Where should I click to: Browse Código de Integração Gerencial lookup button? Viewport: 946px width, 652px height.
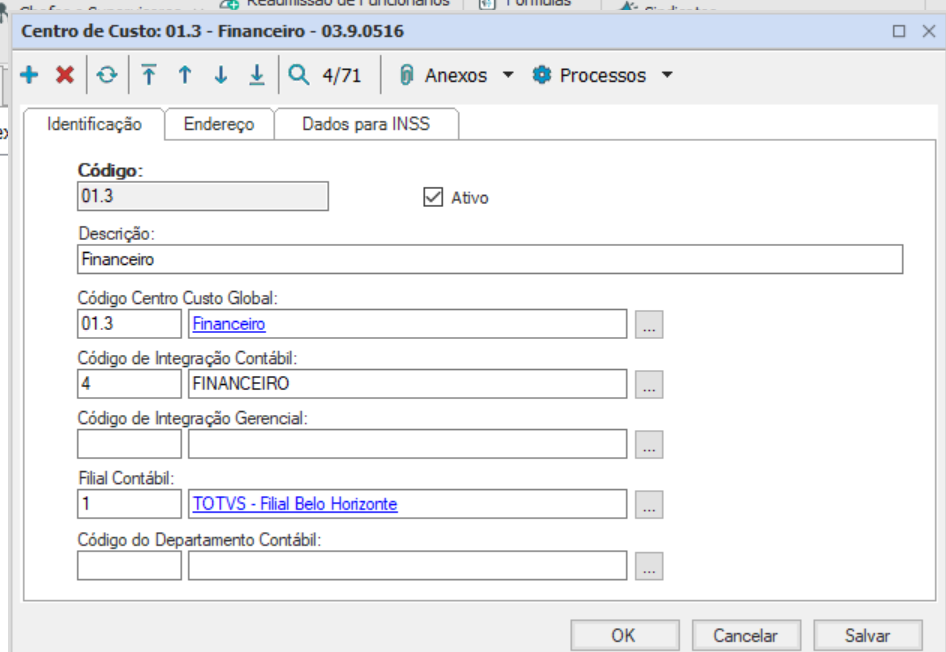649,445
